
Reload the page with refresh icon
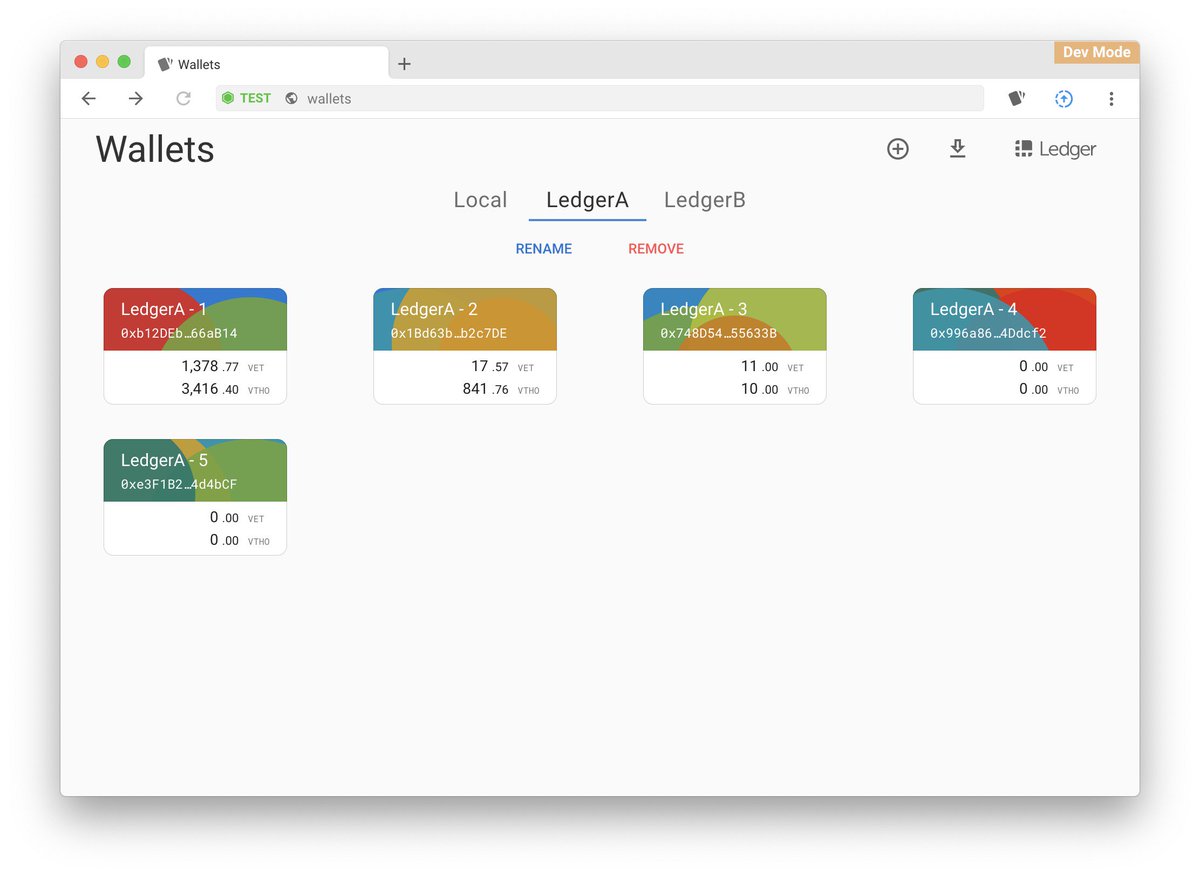coord(183,98)
